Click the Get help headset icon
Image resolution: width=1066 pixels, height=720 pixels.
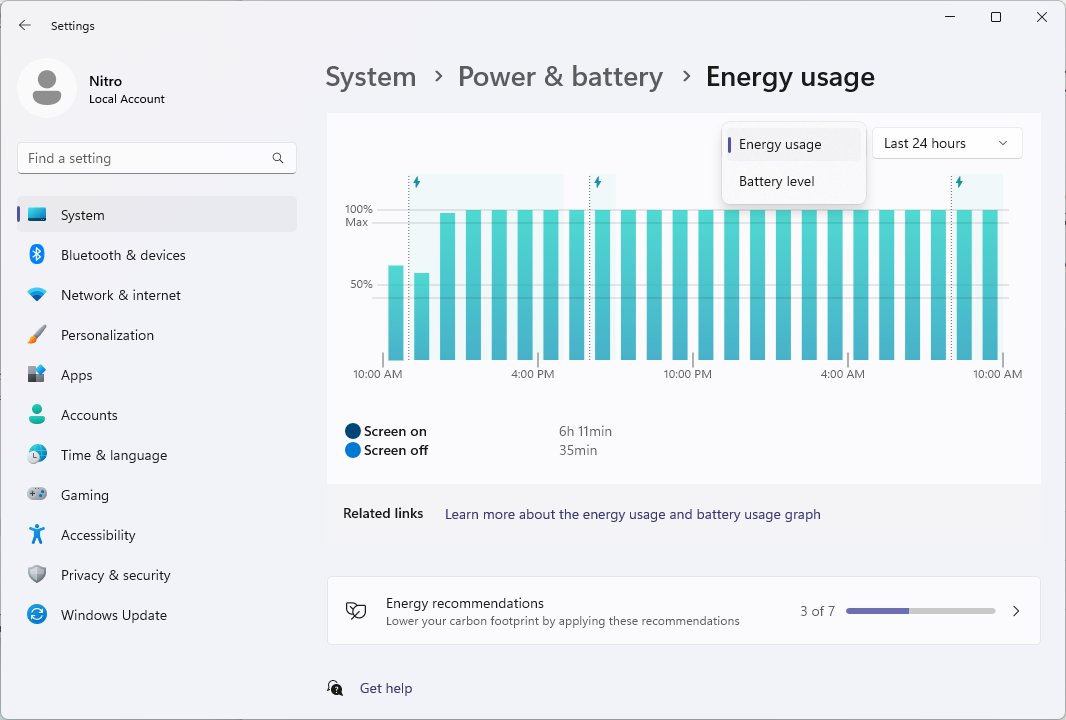335,688
